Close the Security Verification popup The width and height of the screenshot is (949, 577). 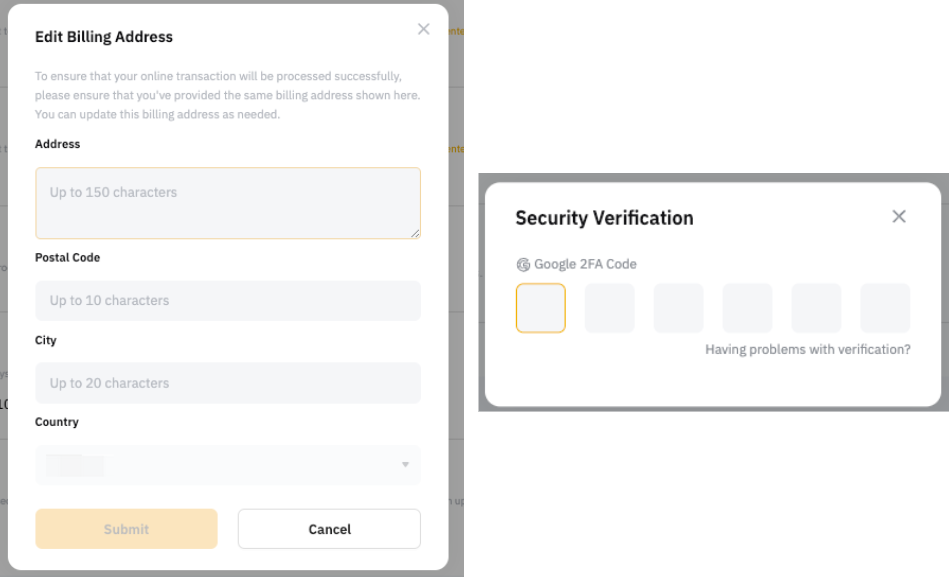tap(899, 217)
